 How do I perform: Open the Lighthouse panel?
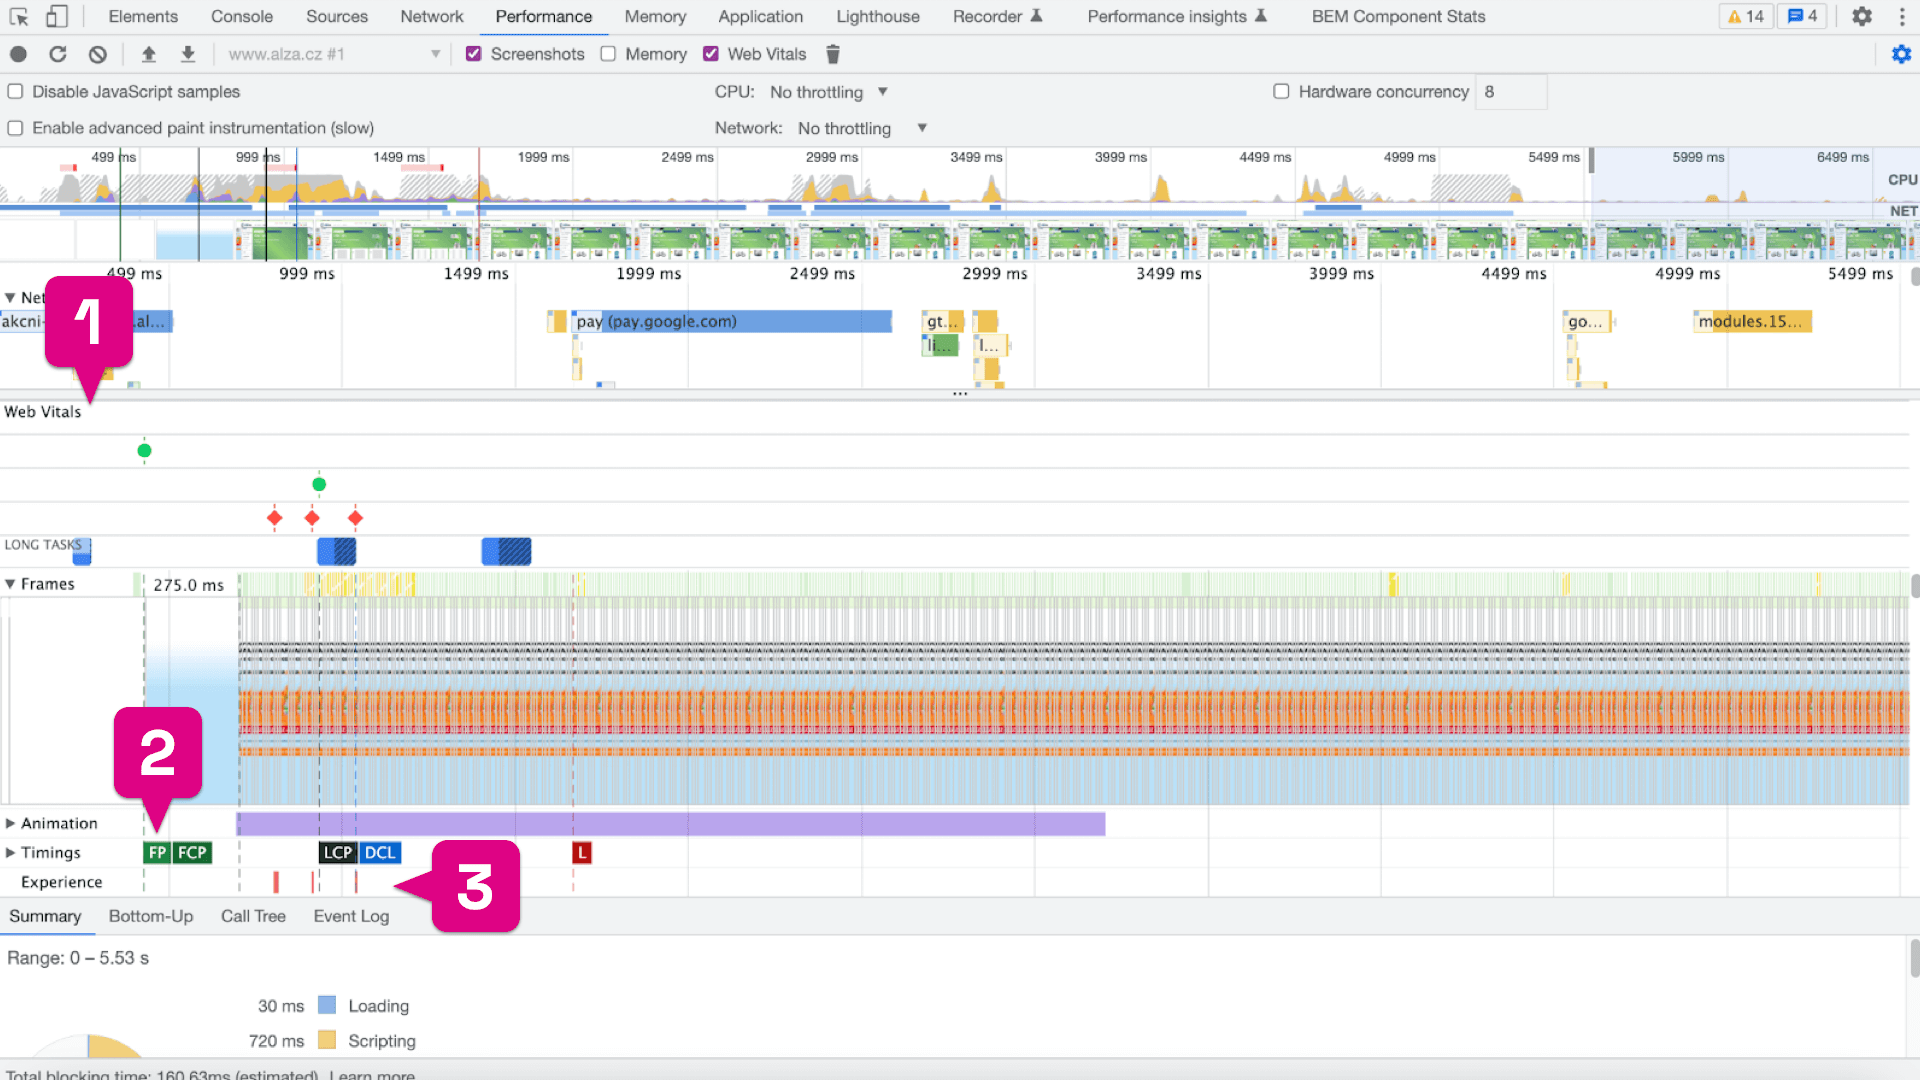(877, 16)
